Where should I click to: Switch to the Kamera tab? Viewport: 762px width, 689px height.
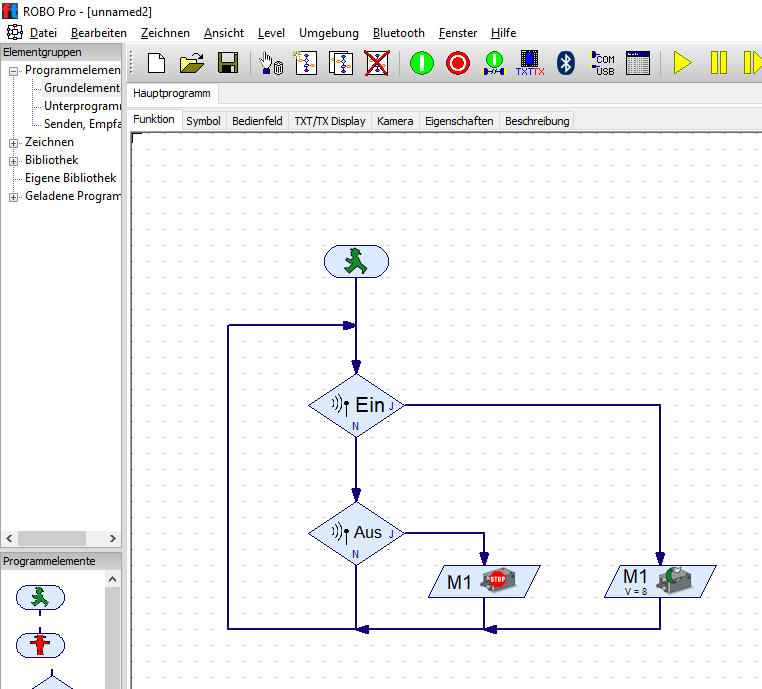click(x=395, y=121)
